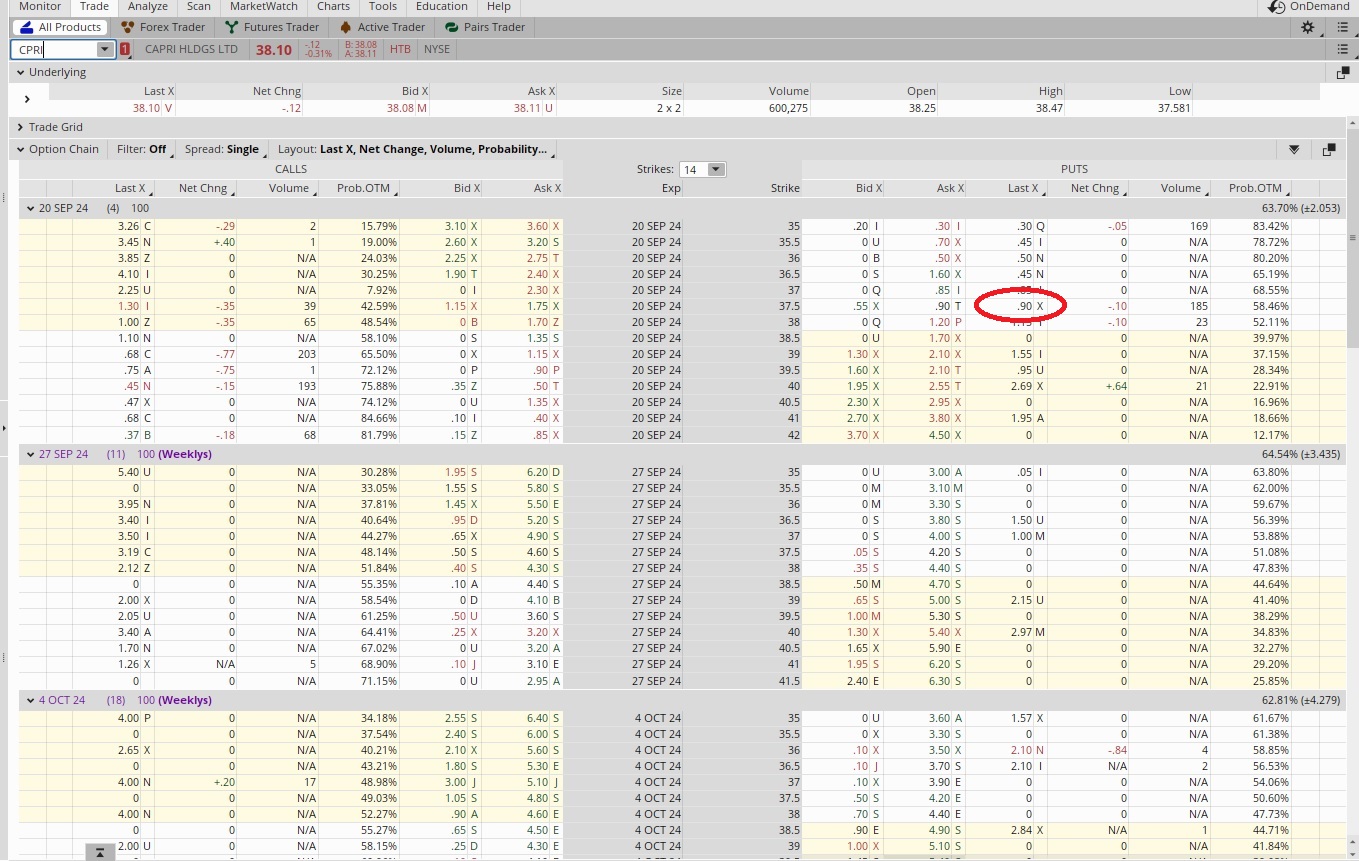This screenshot has width=1359, height=861.
Task: Click the Strike column header
Action: (785, 188)
